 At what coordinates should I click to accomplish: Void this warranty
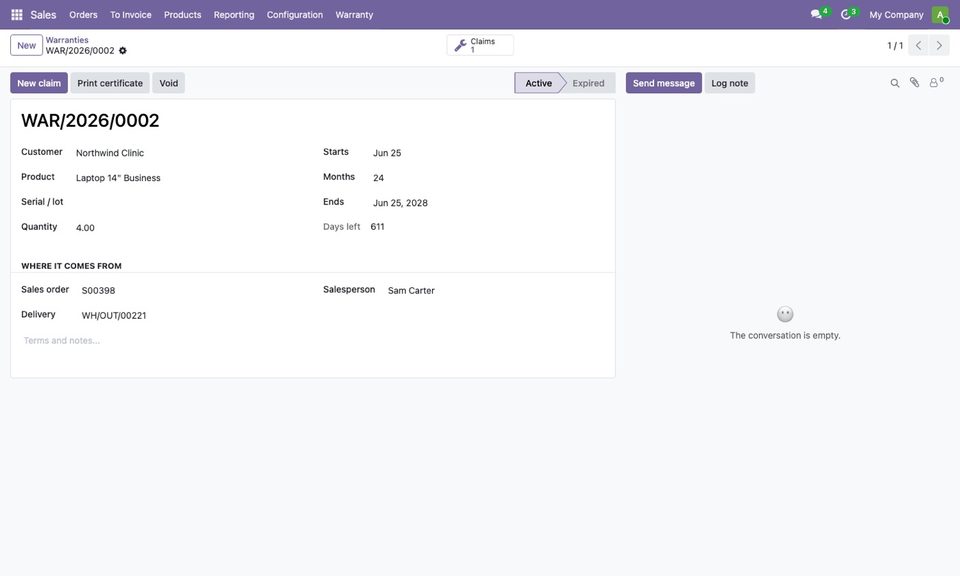[168, 83]
